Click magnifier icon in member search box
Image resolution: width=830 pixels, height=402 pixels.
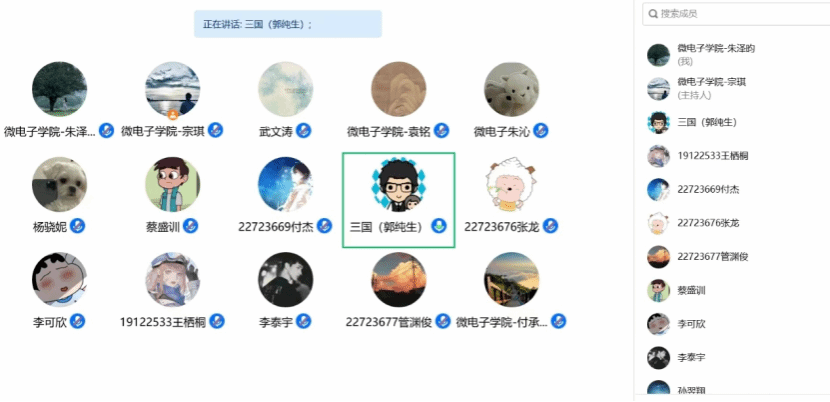[653, 14]
